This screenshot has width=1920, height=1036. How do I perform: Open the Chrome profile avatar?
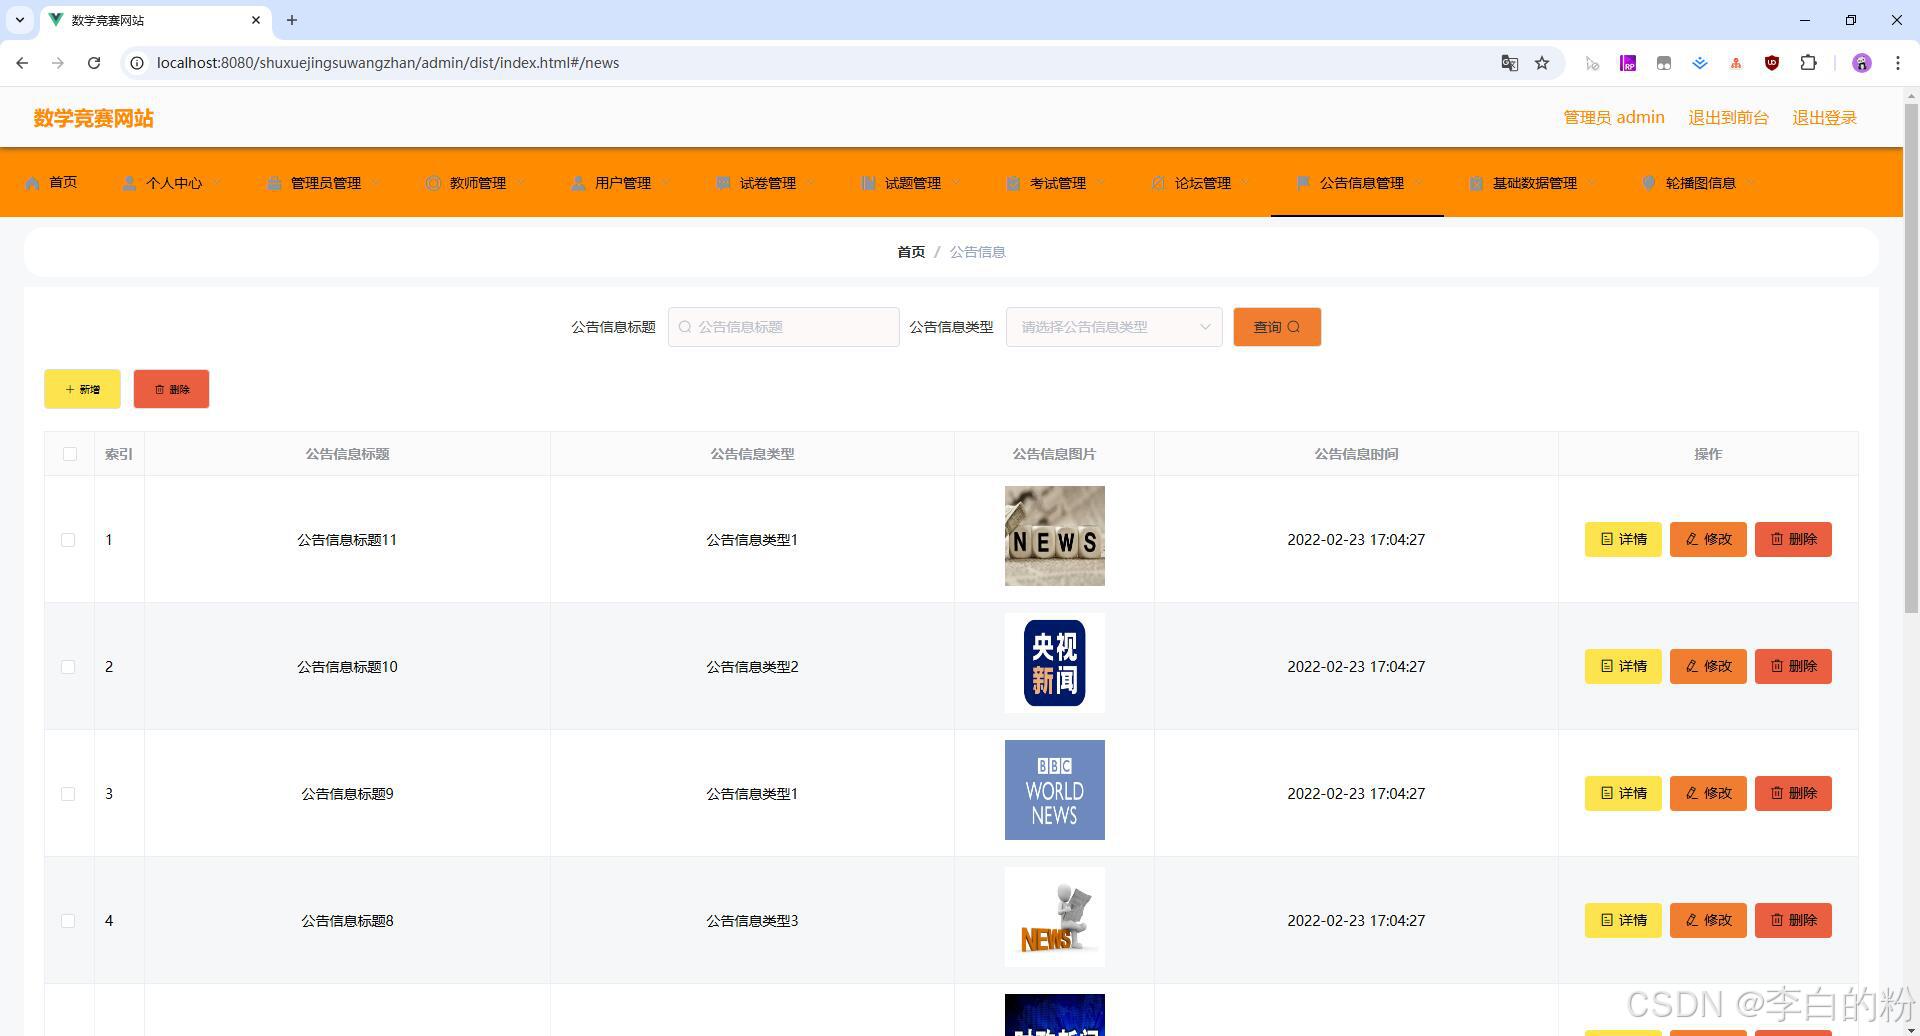[1862, 63]
